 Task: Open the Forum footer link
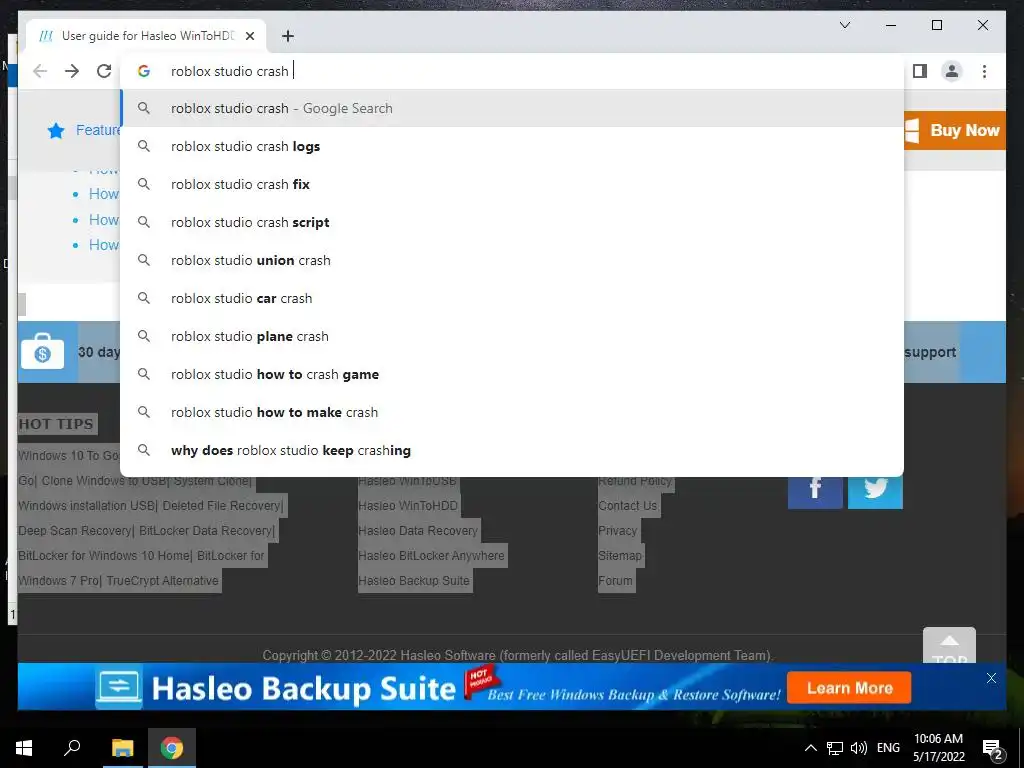click(x=615, y=580)
